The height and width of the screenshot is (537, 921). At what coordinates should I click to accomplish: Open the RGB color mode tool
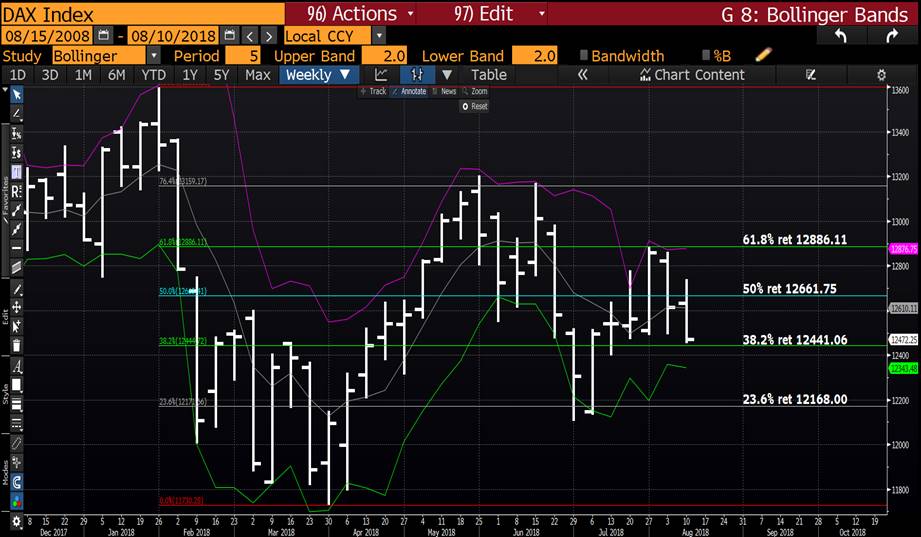(x=16, y=502)
